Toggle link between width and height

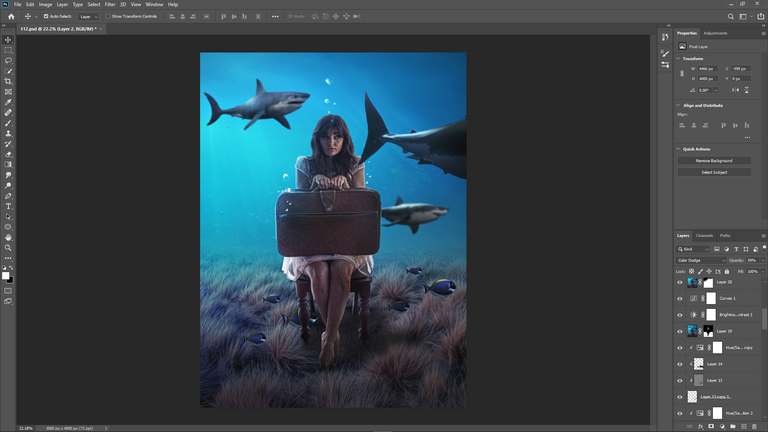tap(682, 73)
